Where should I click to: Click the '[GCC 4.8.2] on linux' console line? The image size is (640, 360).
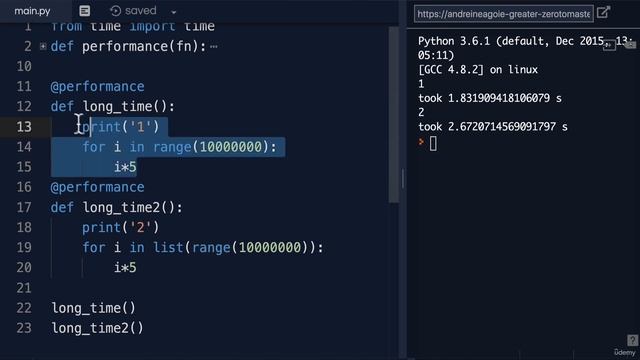tap(478, 69)
